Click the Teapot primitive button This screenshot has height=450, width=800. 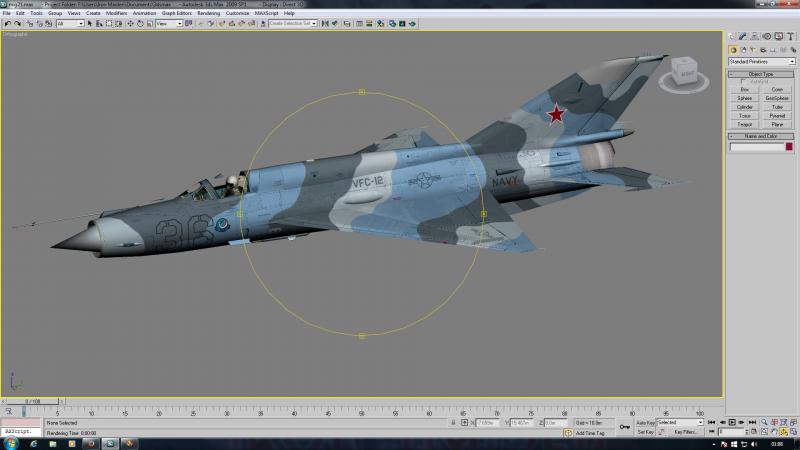click(744, 124)
